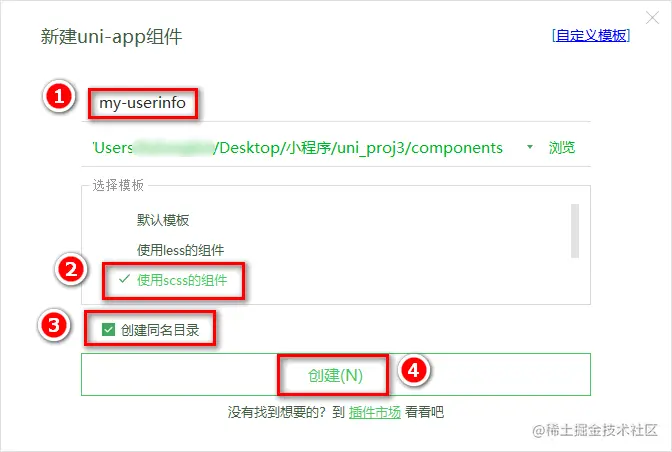Screen dimensions: 672x452
Task: Click the 浏览 browse button
Action: pos(562,148)
